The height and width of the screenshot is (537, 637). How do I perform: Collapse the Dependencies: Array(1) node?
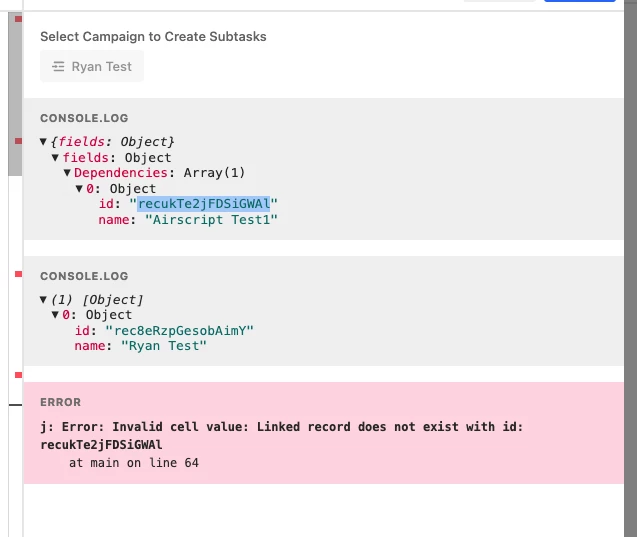click(x=67, y=173)
